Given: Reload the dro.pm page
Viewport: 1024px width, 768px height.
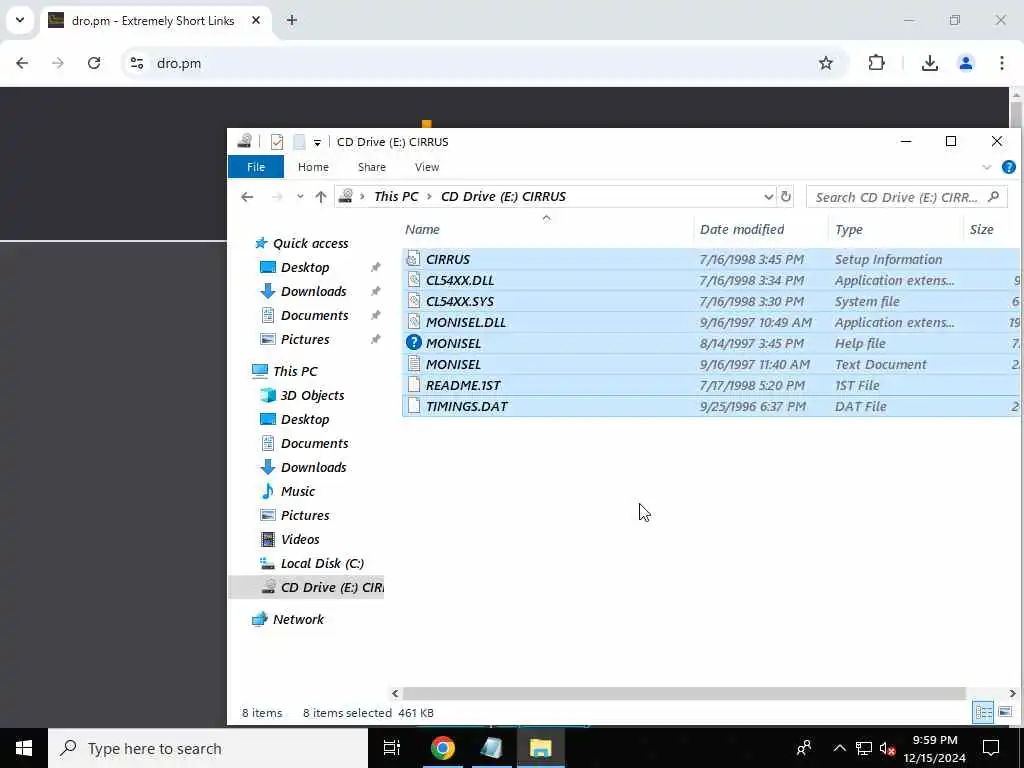Looking at the screenshot, I should [94, 63].
